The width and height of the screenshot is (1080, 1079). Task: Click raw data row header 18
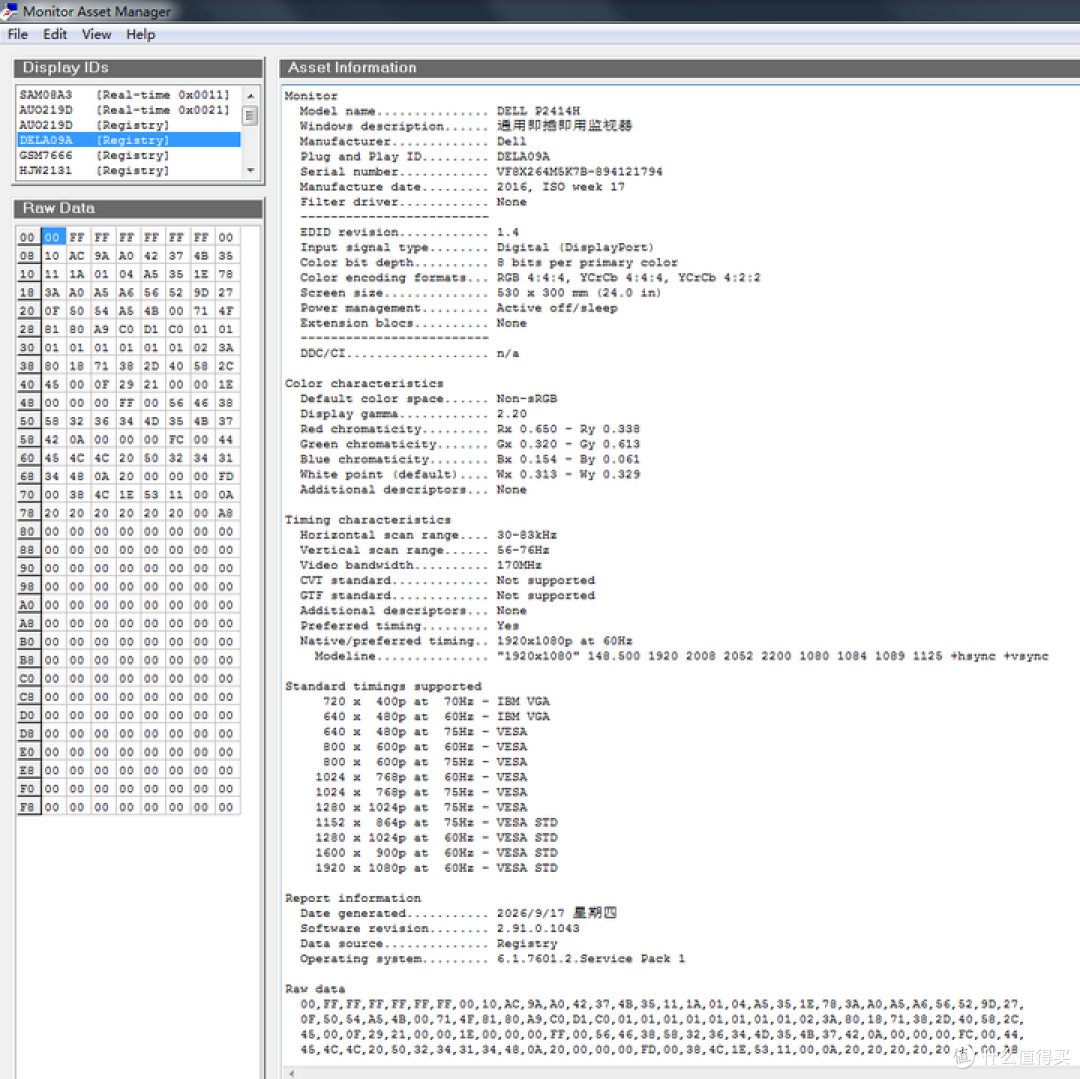pos(28,293)
